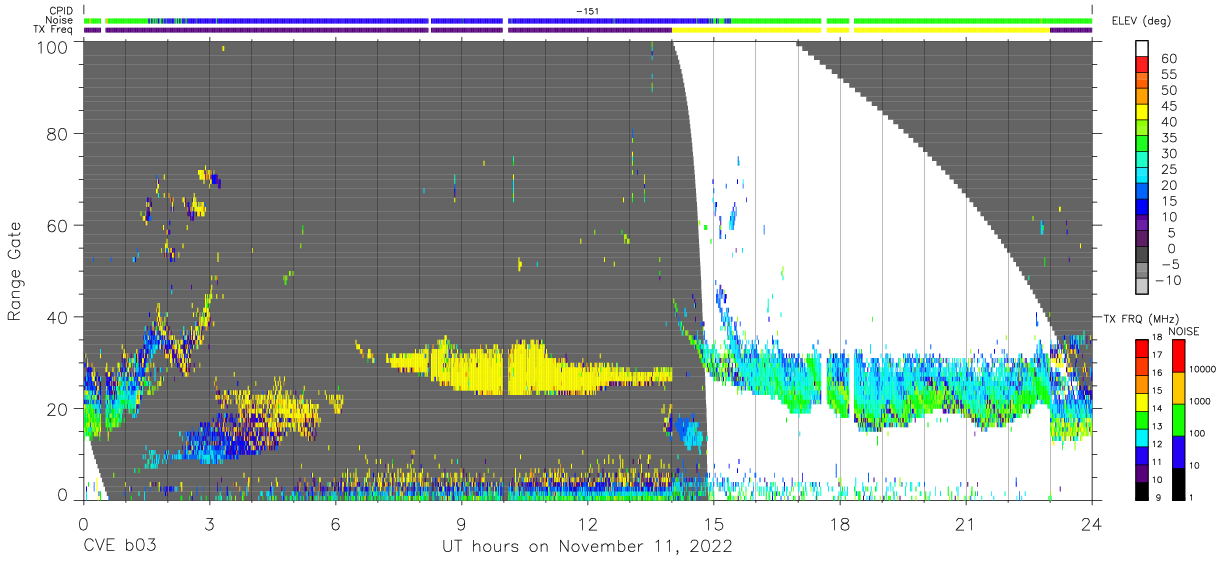Click the x-axis tick label '3'

[209, 523]
